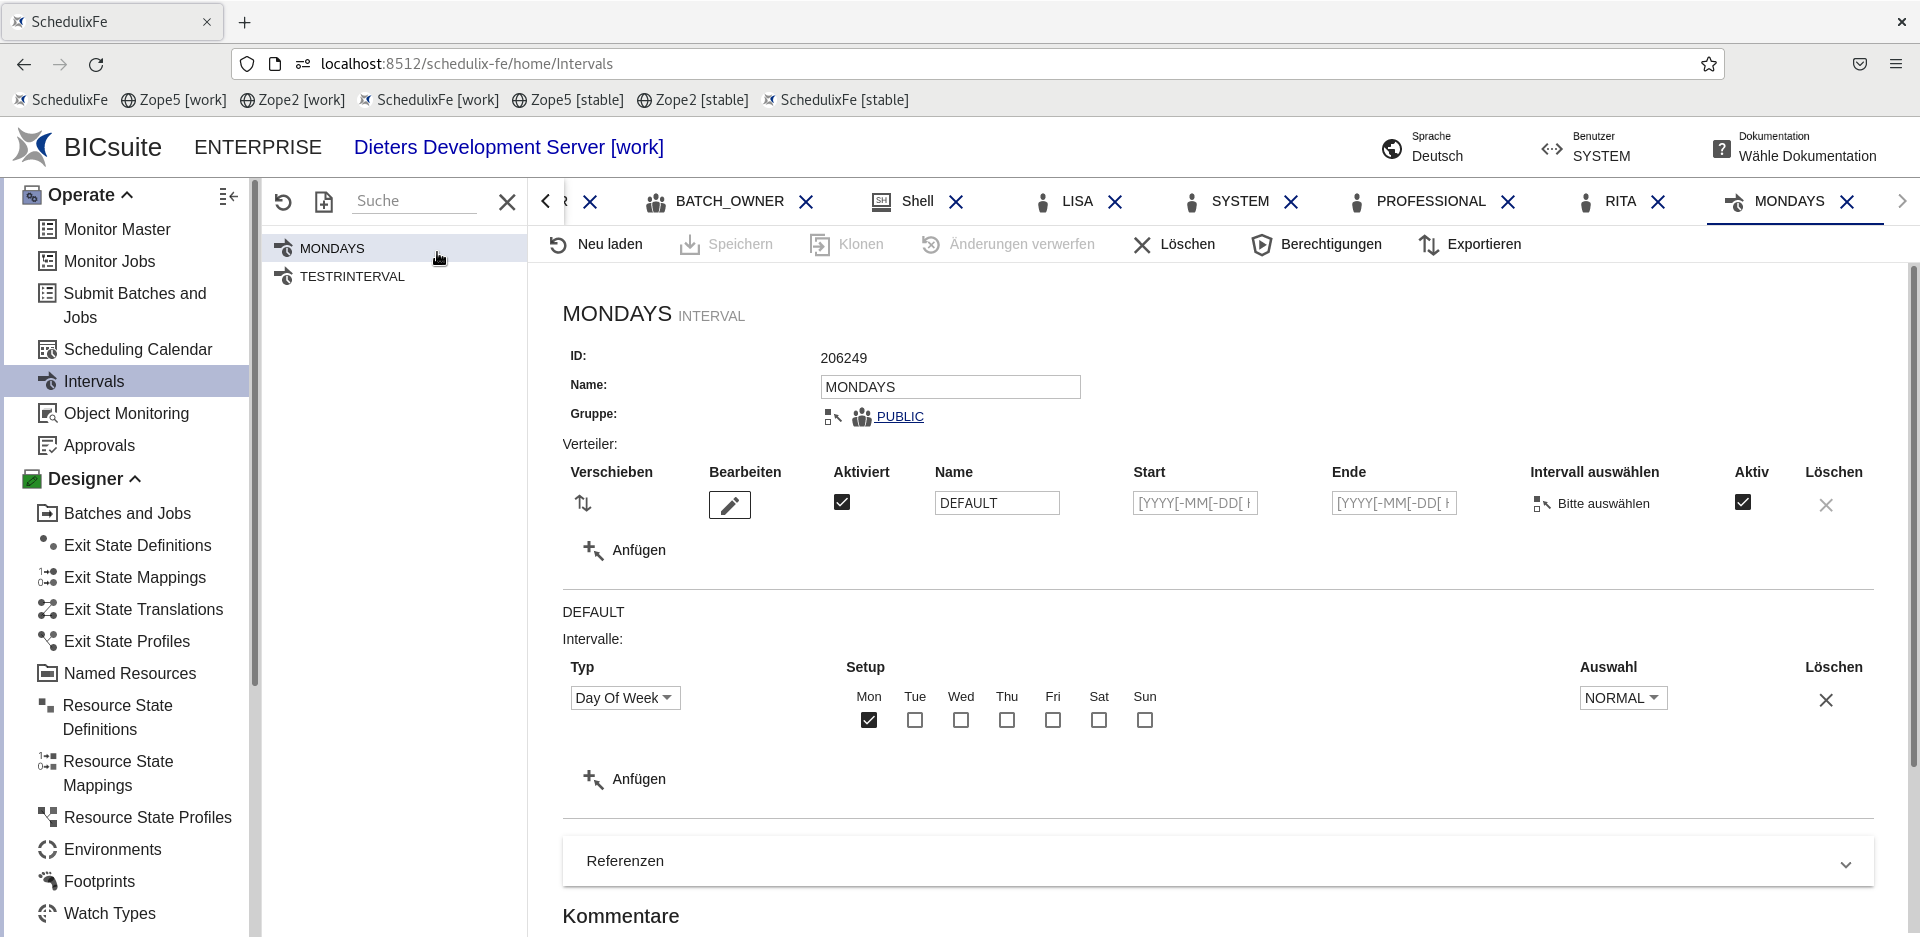
Task: Click the Berechtigungen shield icon
Action: click(1262, 245)
